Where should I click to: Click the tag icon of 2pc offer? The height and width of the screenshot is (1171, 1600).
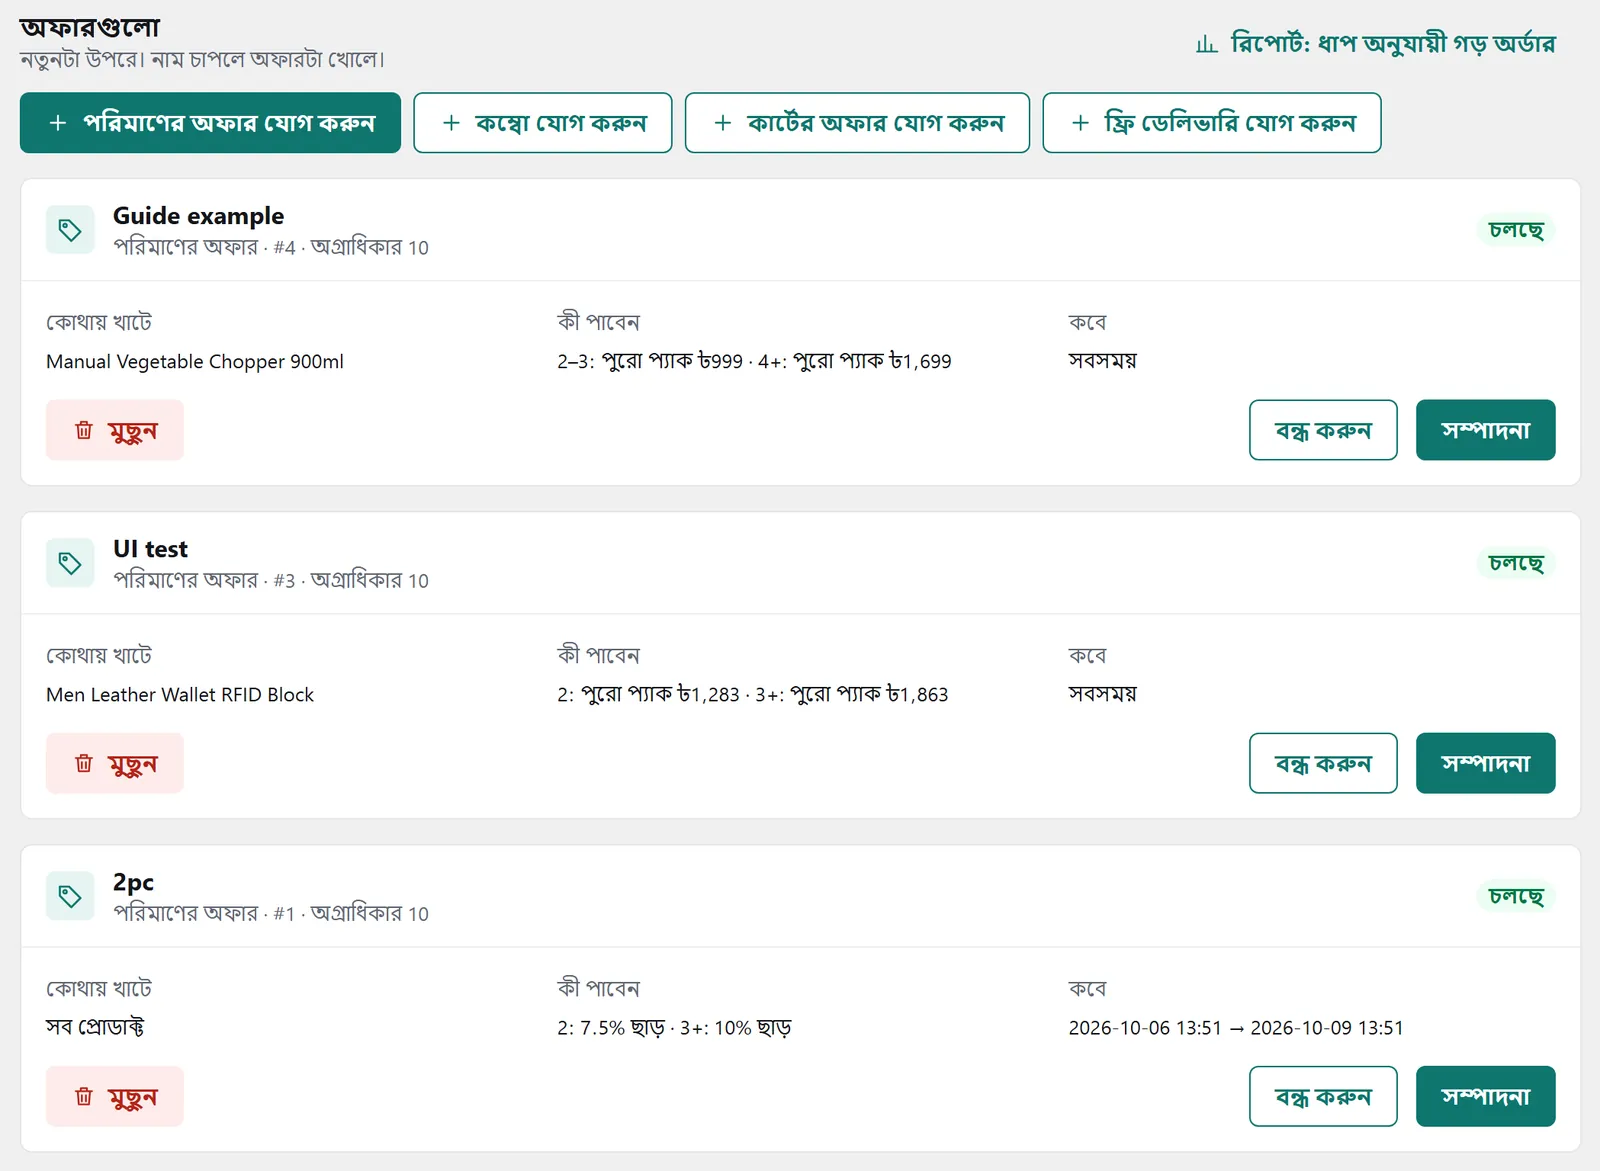[70, 896]
